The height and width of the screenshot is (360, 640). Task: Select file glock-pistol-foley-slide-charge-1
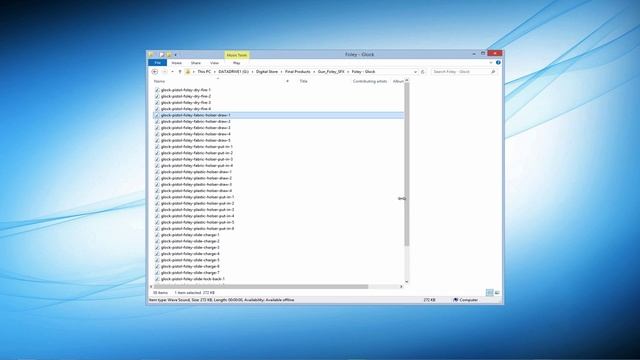pyautogui.click(x=190, y=235)
